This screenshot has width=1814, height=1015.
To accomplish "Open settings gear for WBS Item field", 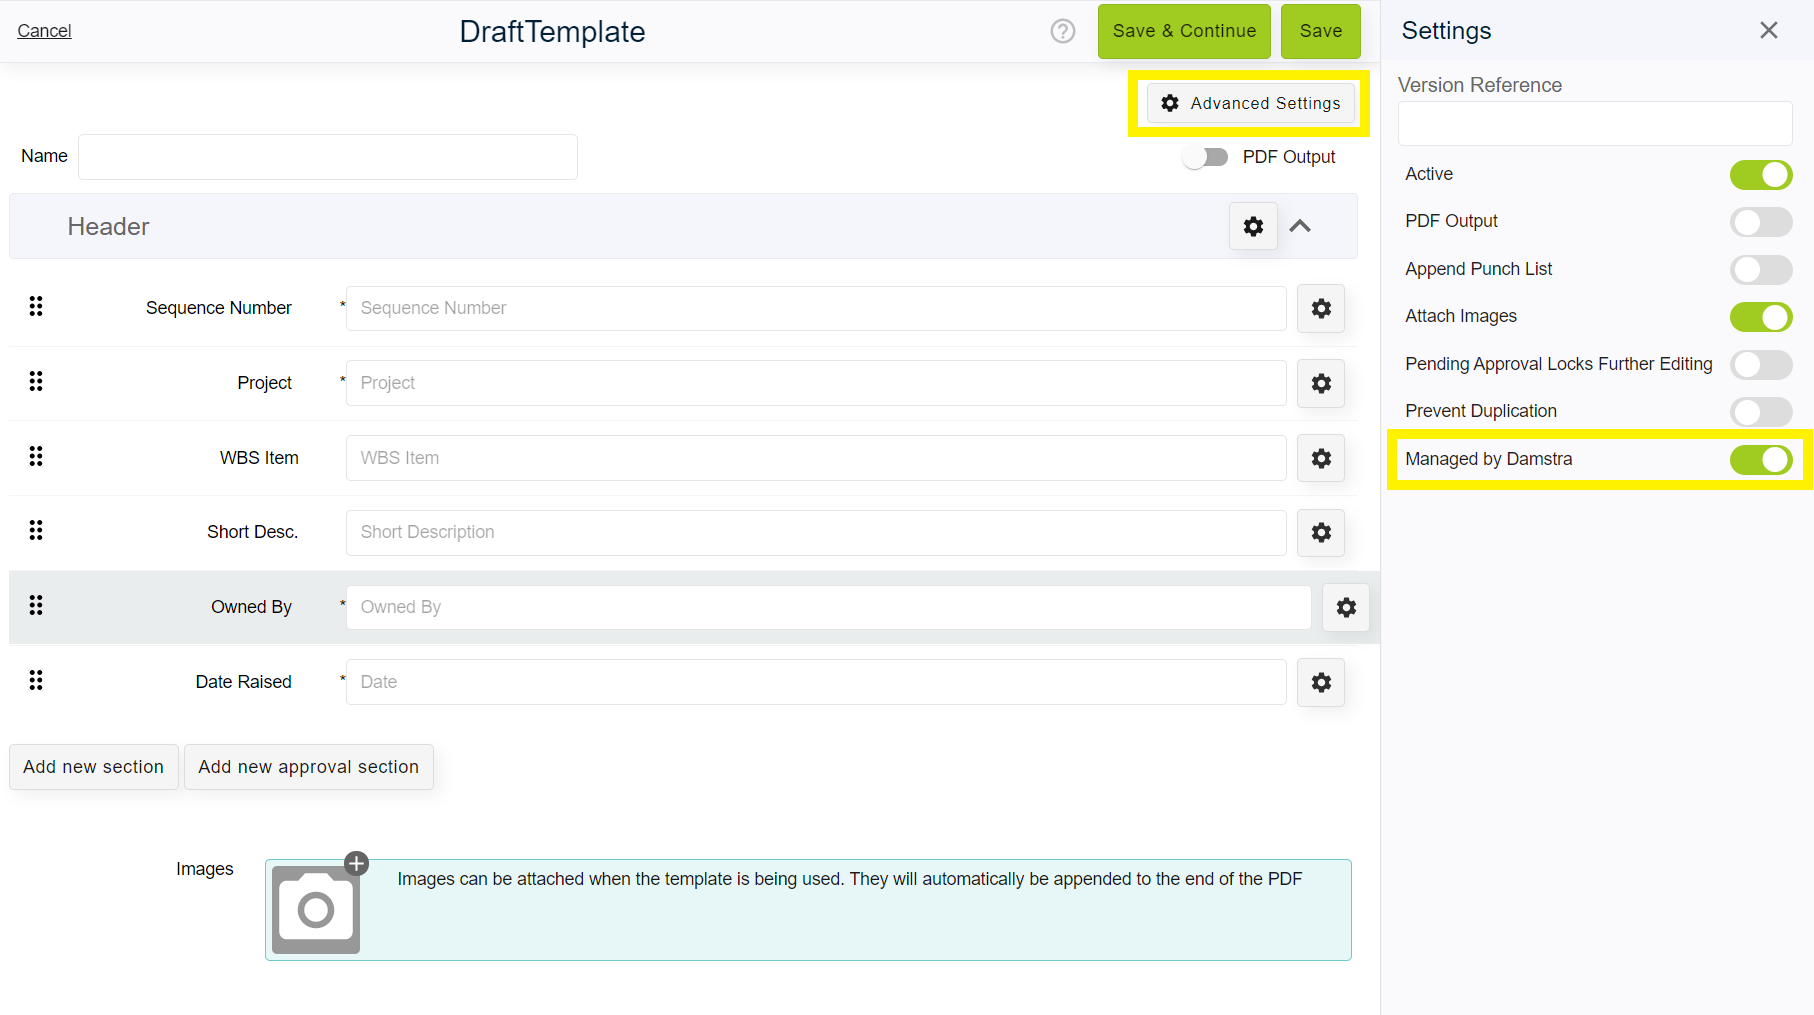I will point(1321,458).
